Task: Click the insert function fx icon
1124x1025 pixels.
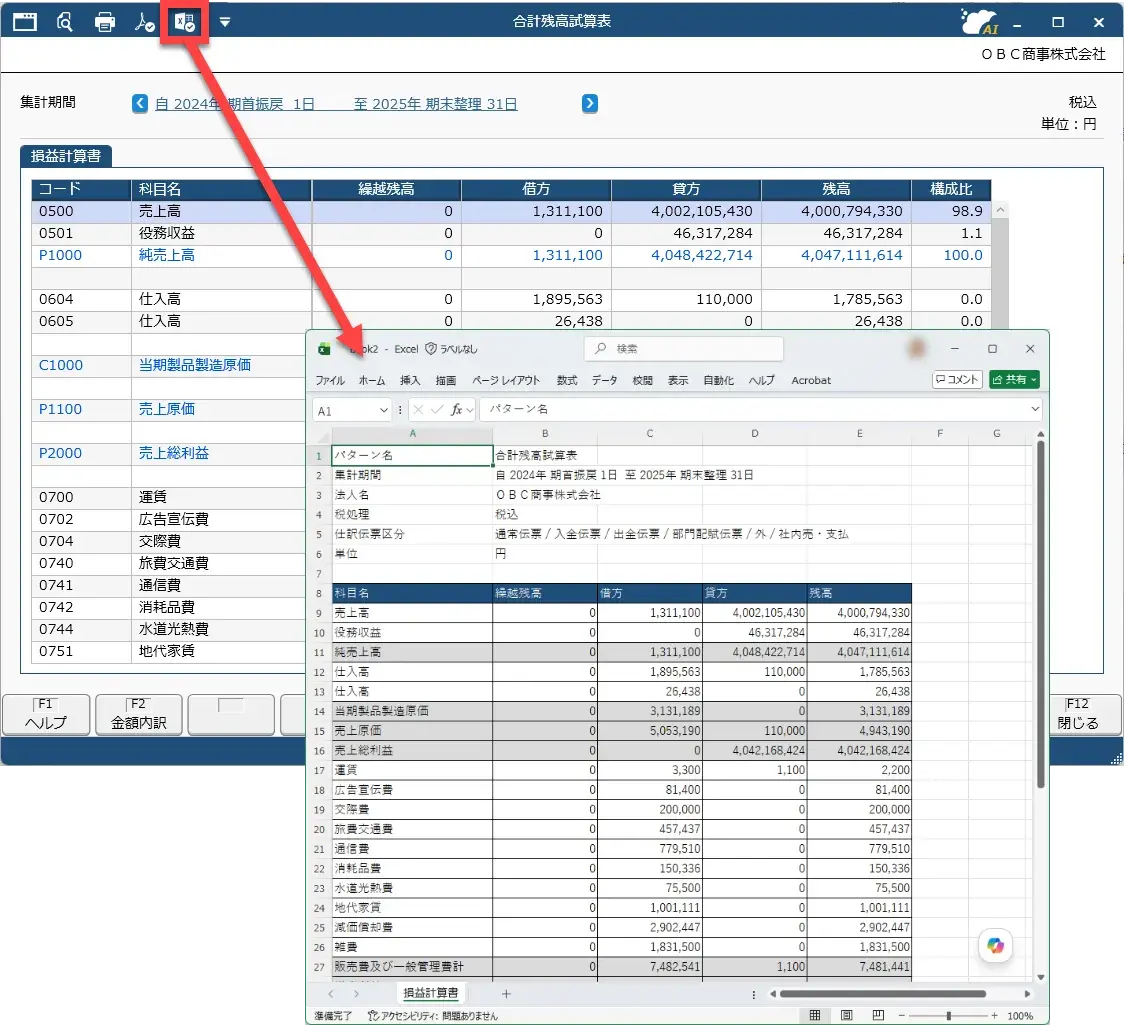Action: click(457, 410)
